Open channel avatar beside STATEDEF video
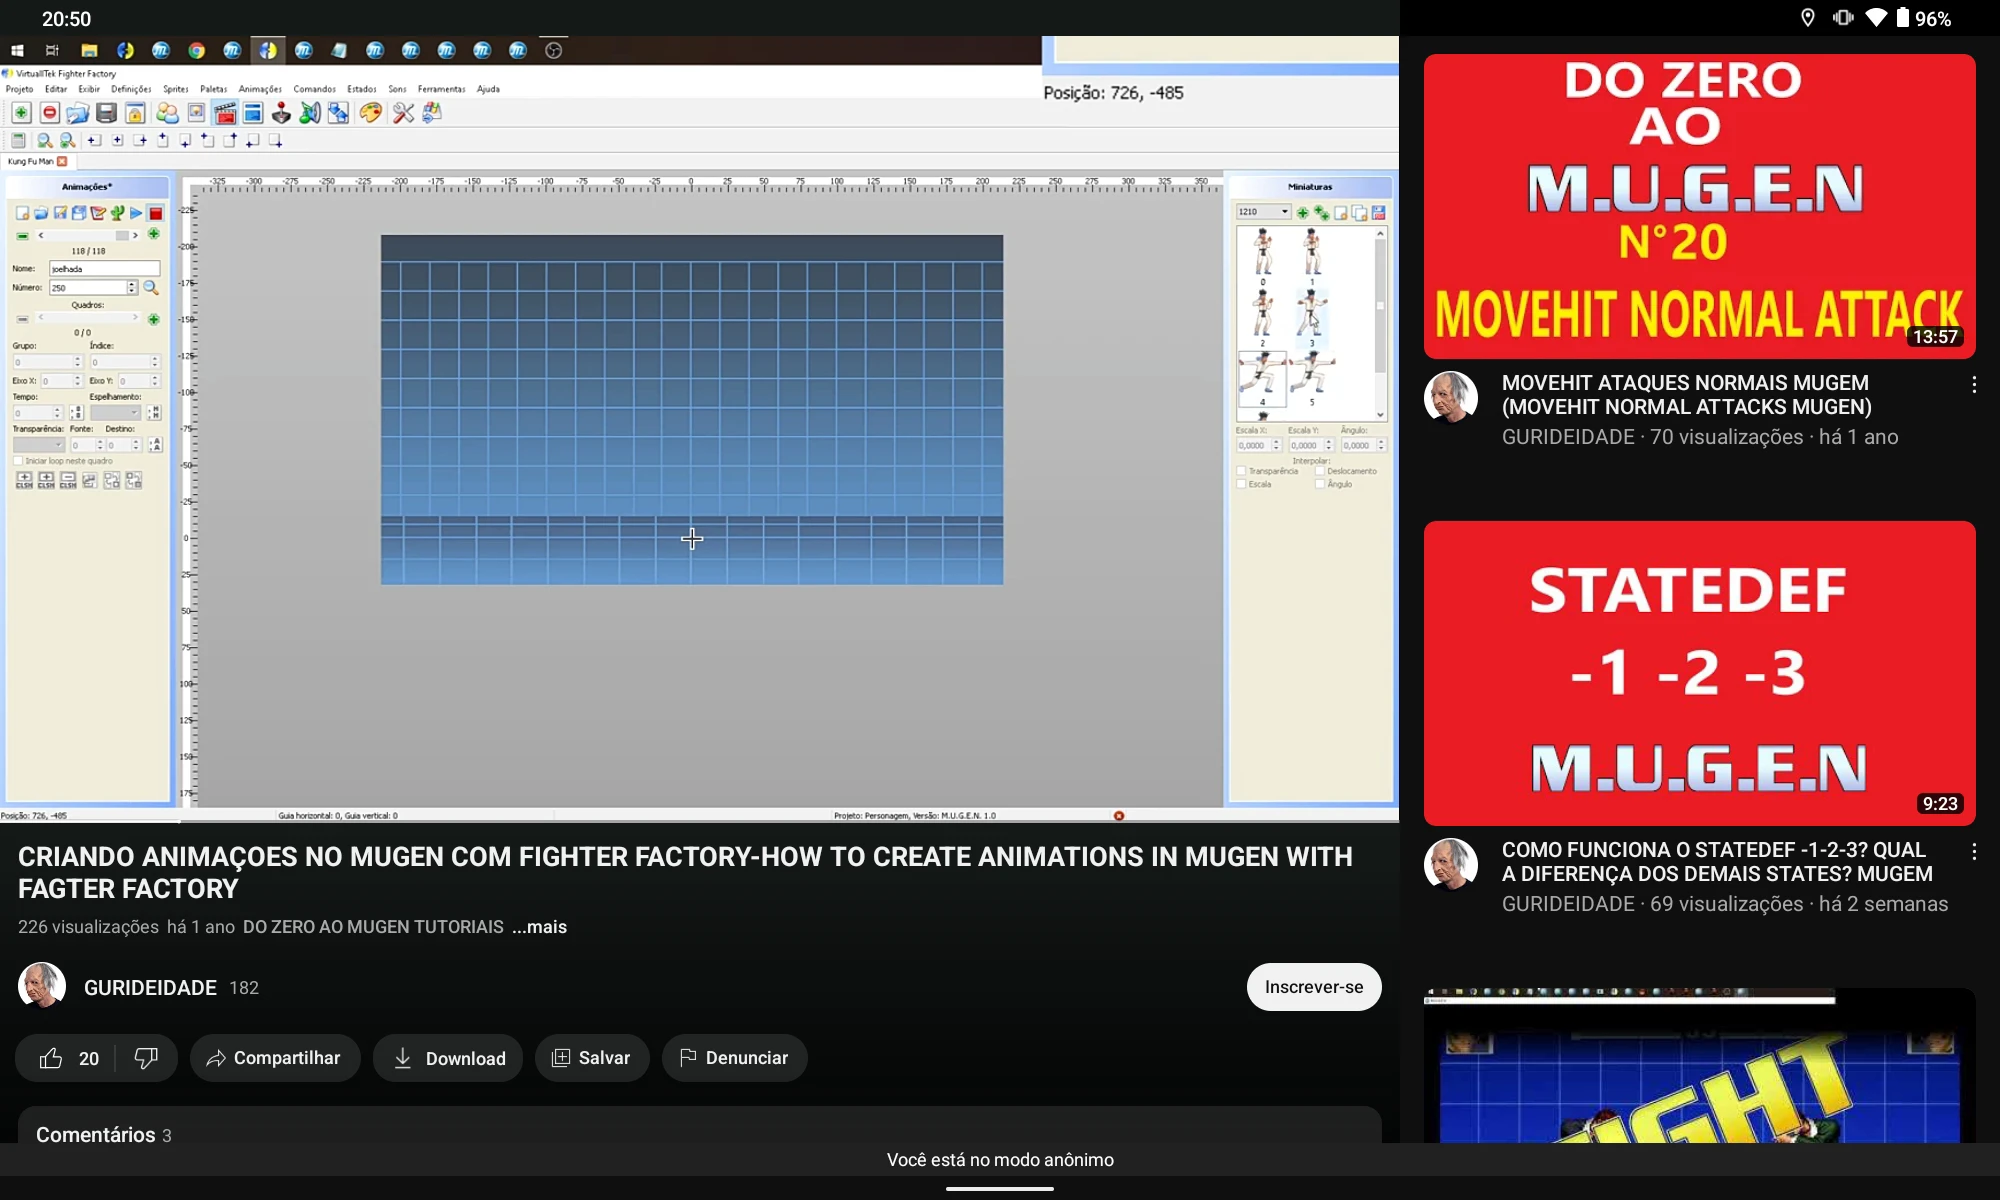This screenshot has width=2000, height=1200. (1451, 864)
